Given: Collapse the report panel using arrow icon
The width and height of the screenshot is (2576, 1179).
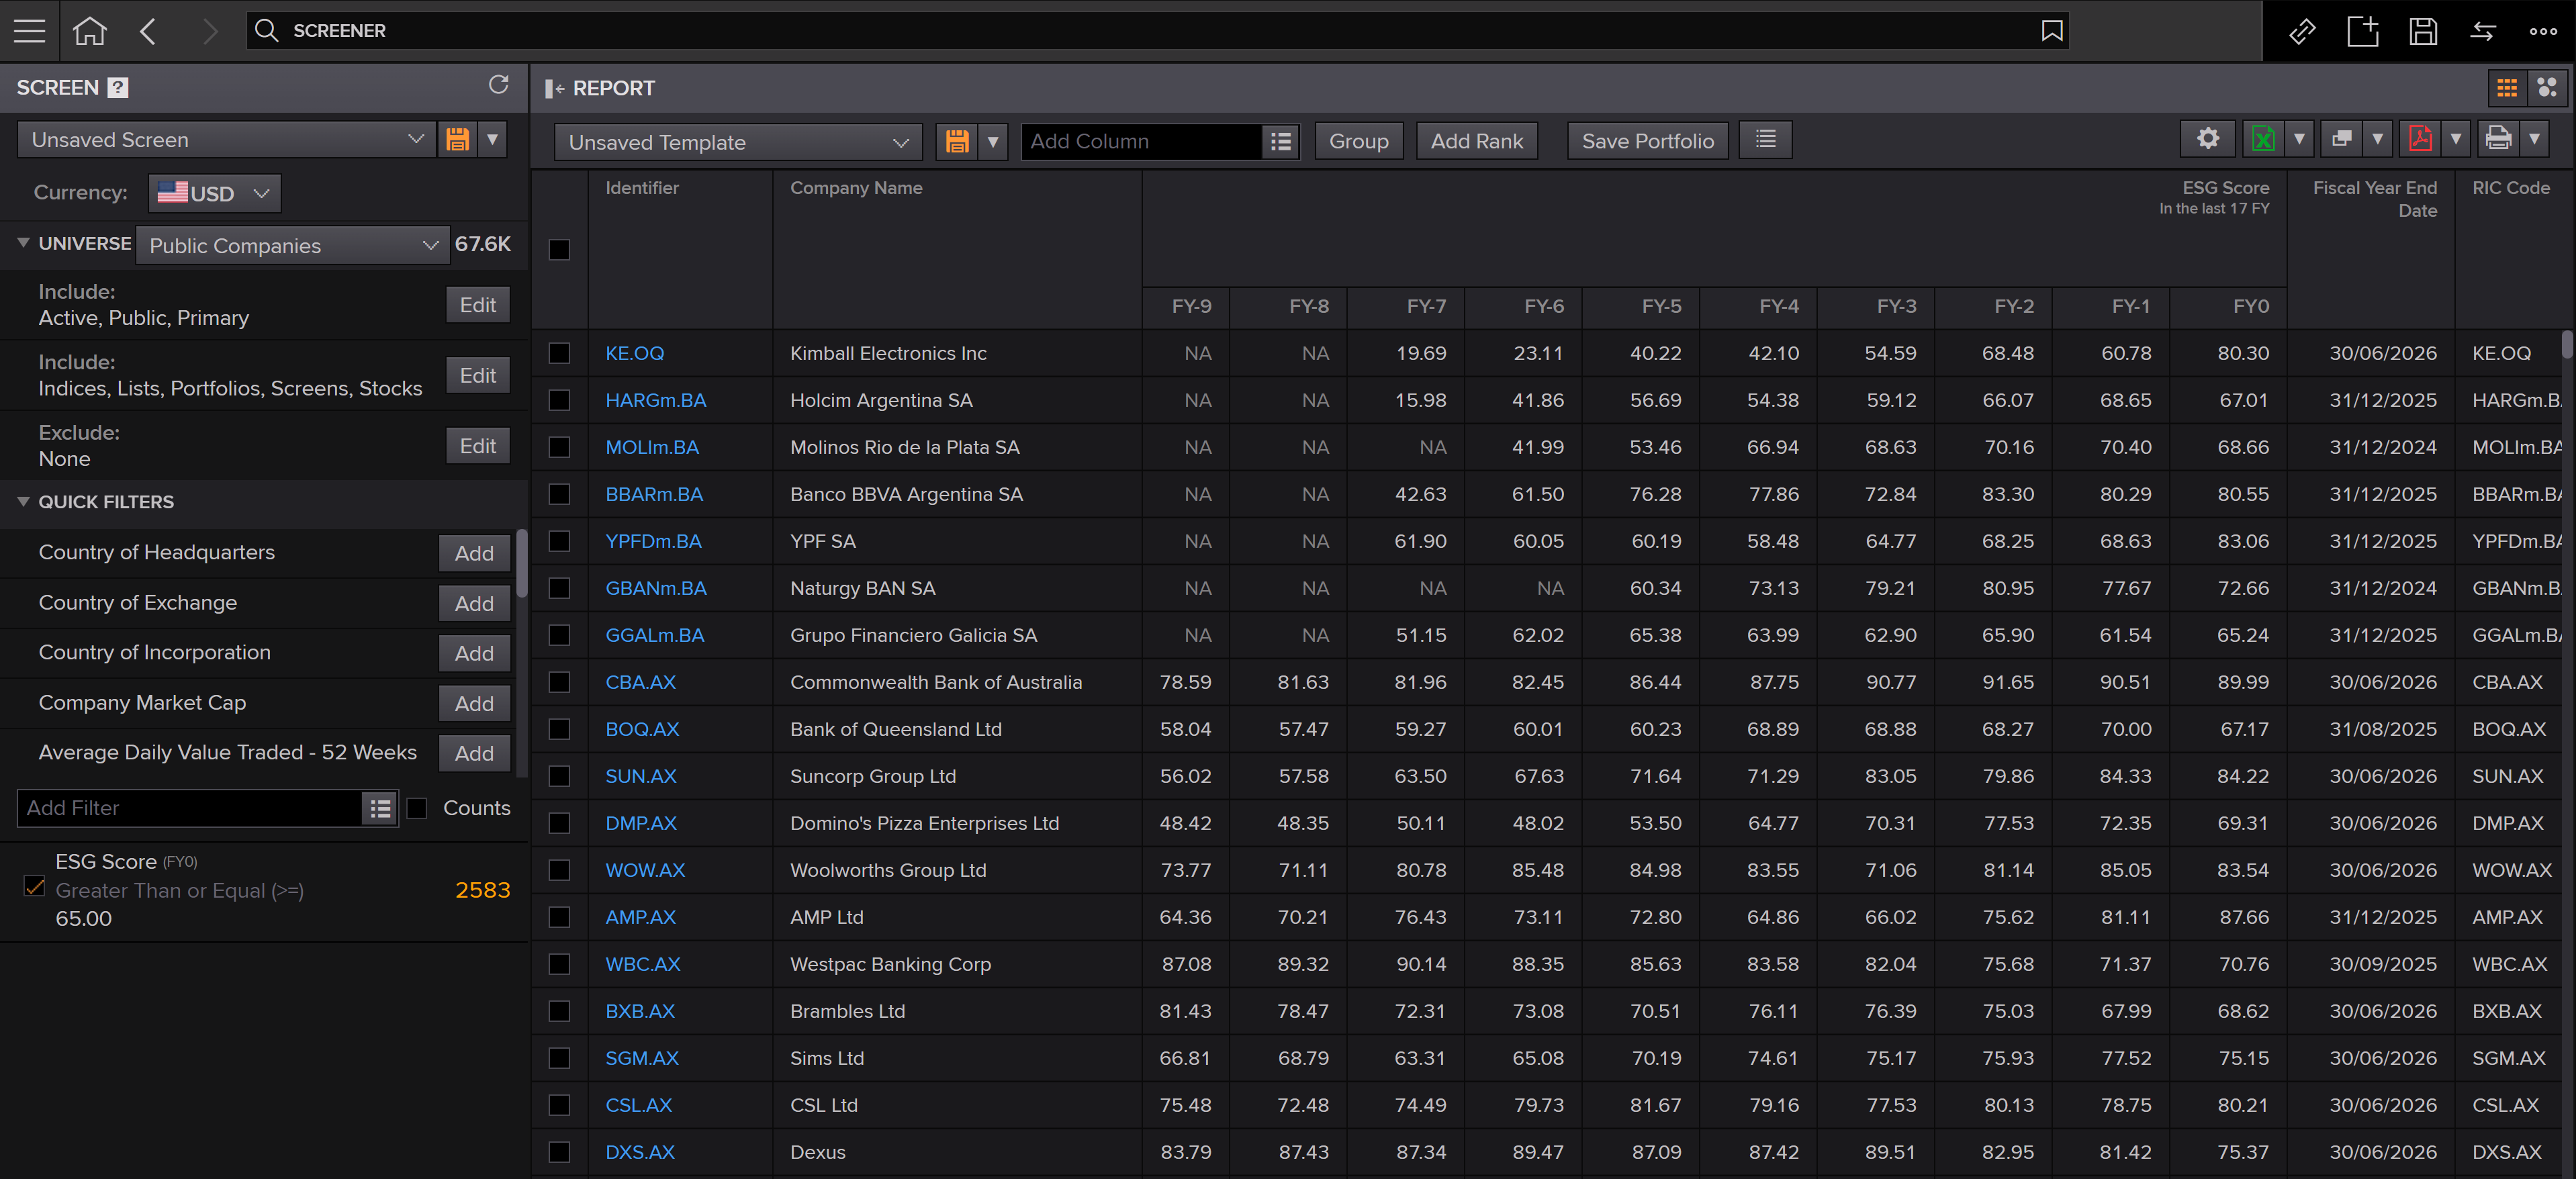Looking at the screenshot, I should (x=554, y=88).
